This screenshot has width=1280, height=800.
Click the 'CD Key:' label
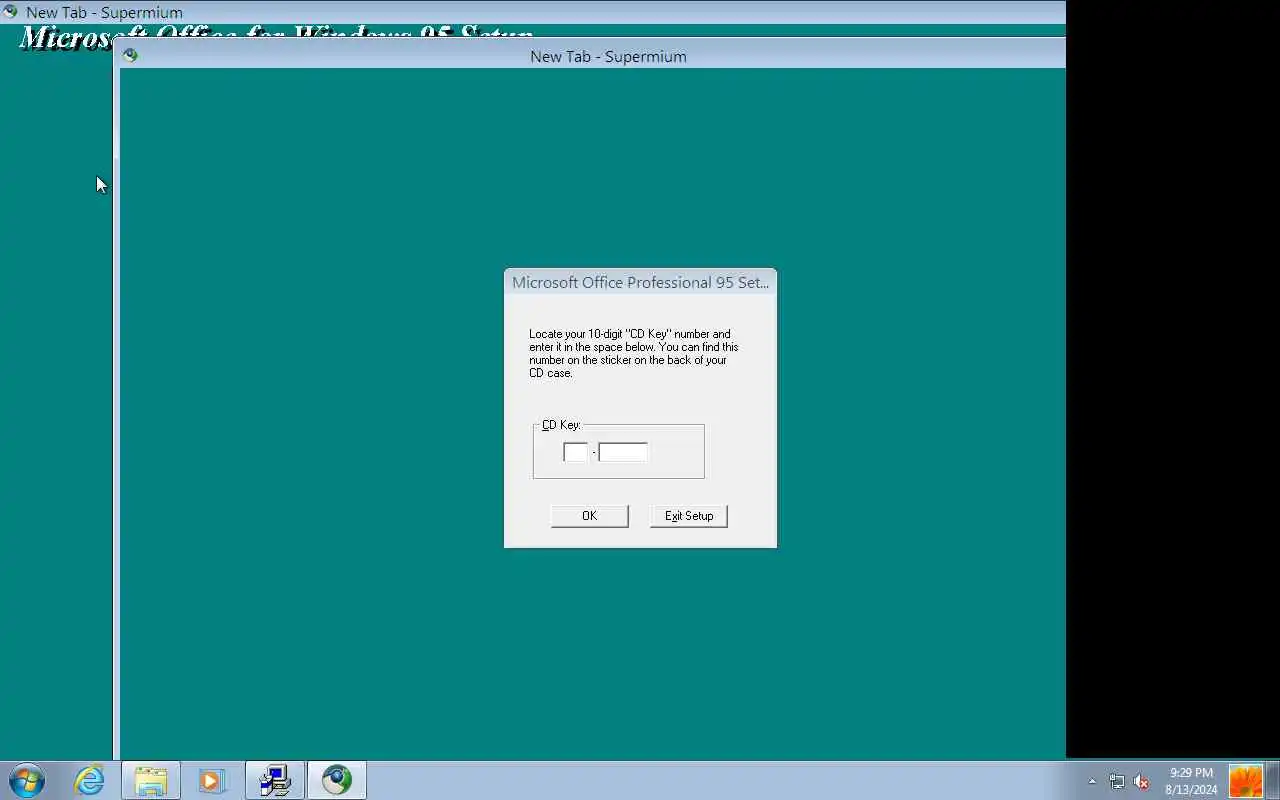pos(561,425)
